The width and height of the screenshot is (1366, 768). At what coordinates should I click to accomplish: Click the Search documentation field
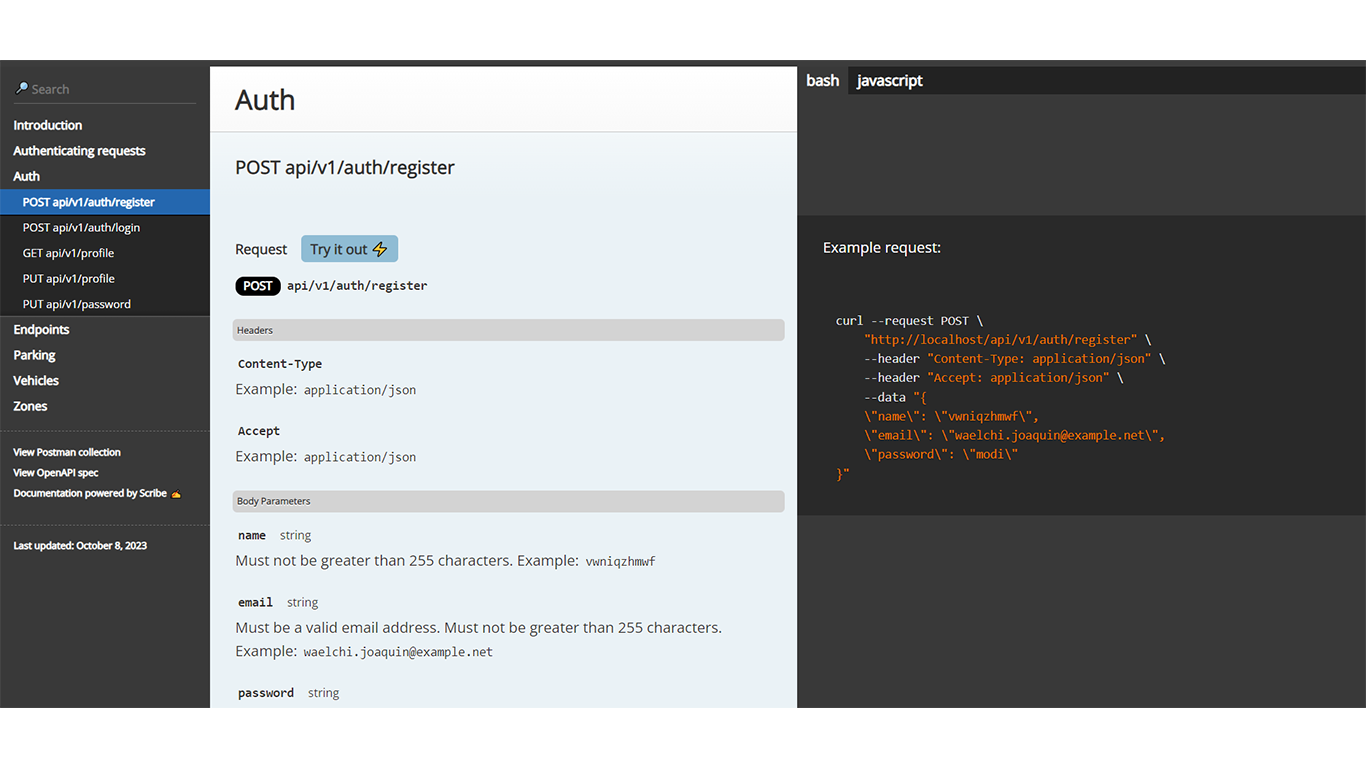click(105, 89)
